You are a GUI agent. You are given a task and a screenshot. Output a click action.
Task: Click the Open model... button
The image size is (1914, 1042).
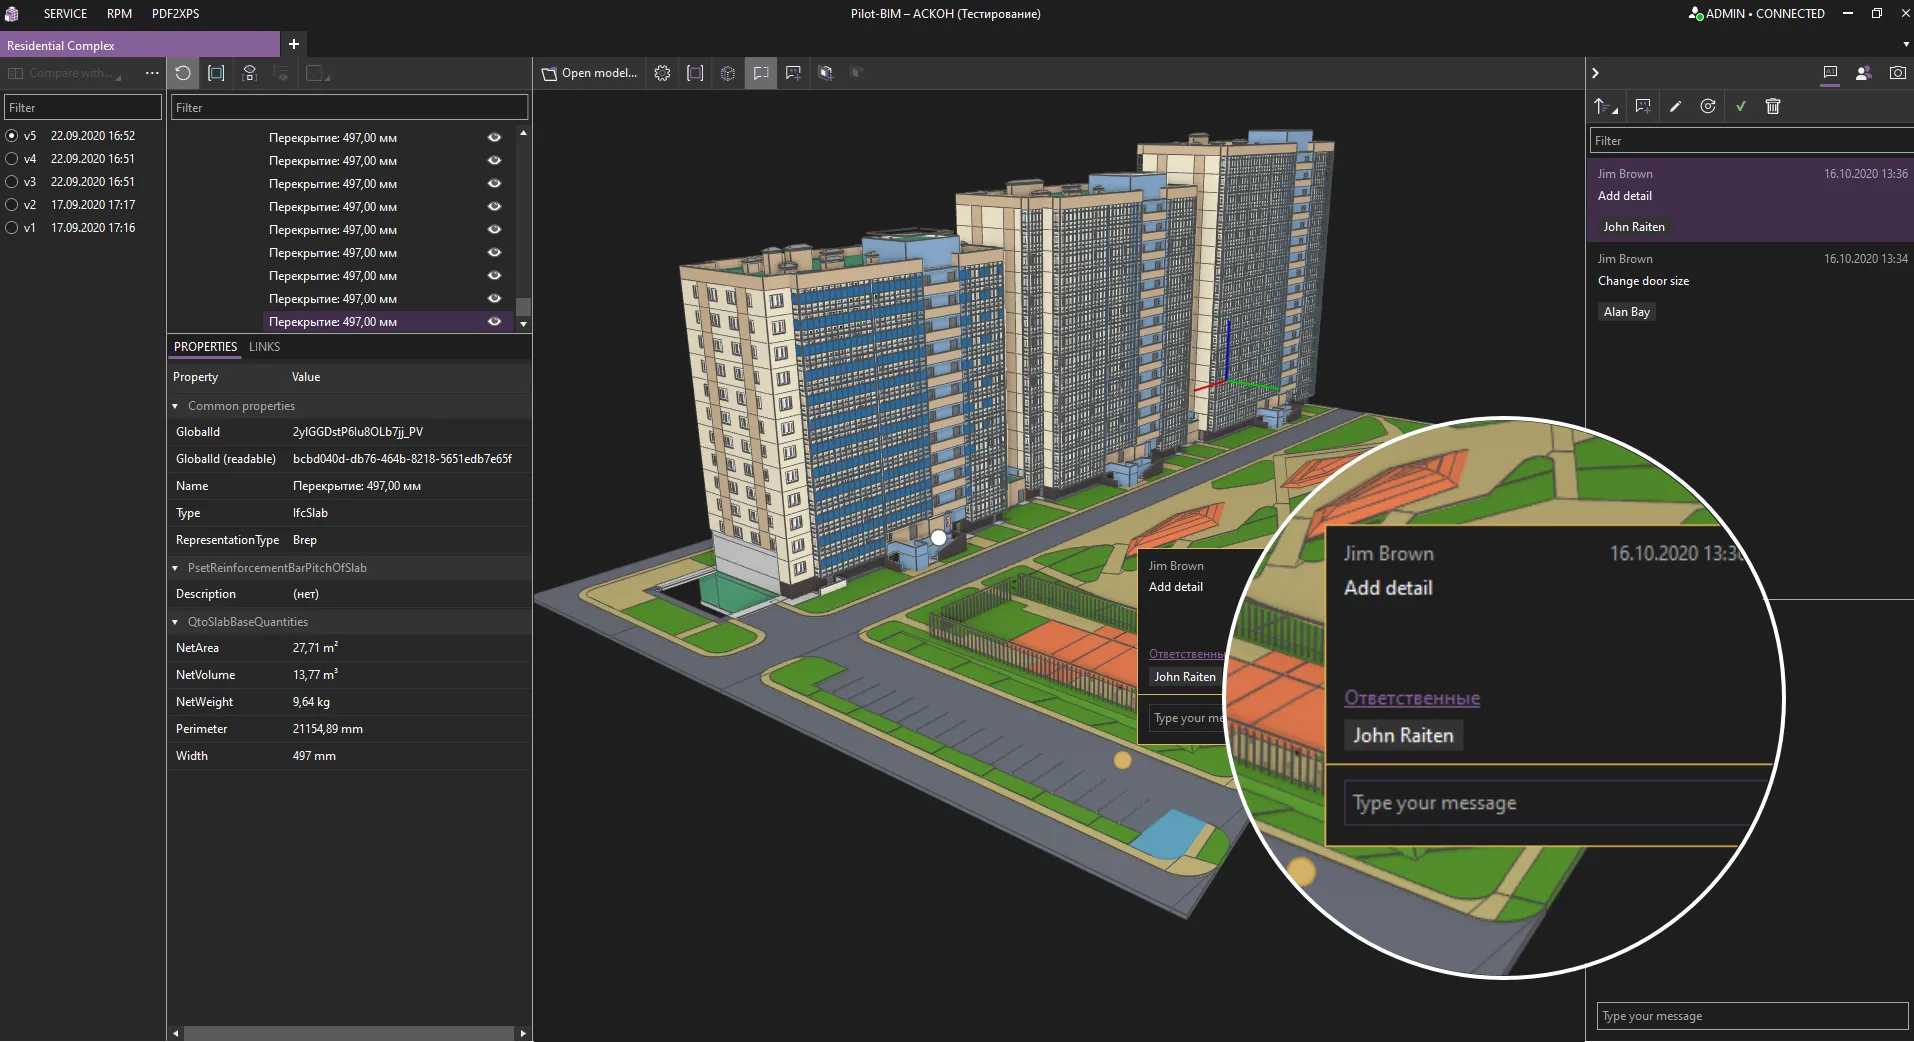coord(590,73)
